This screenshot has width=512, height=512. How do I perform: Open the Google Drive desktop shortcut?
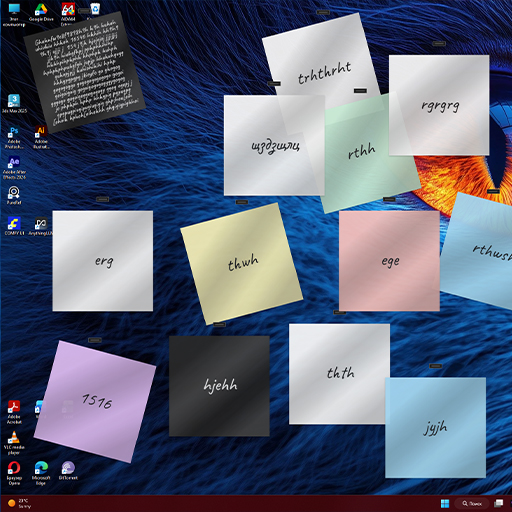41,12
